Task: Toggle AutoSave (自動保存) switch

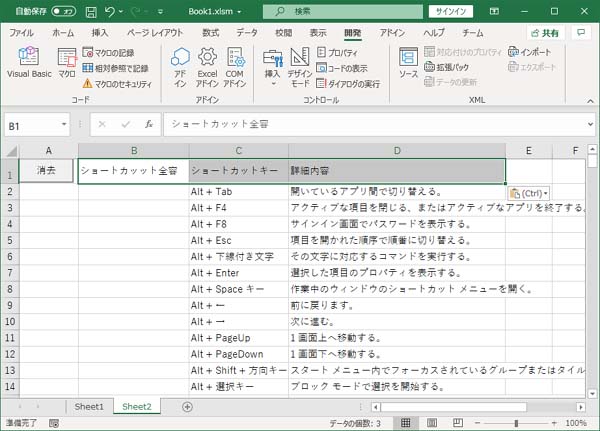Action: pyautogui.click(x=63, y=11)
